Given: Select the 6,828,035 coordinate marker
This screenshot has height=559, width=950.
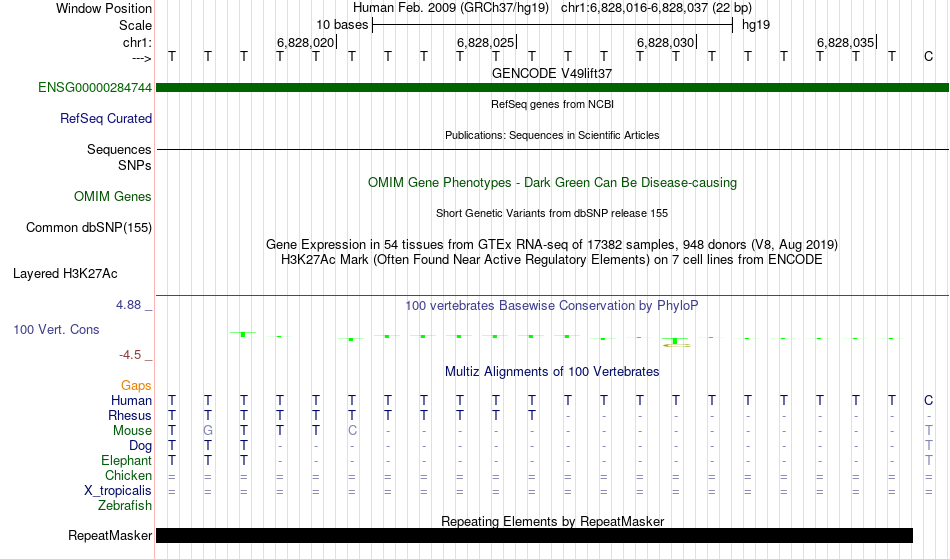Looking at the screenshot, I should pos(845,42).
